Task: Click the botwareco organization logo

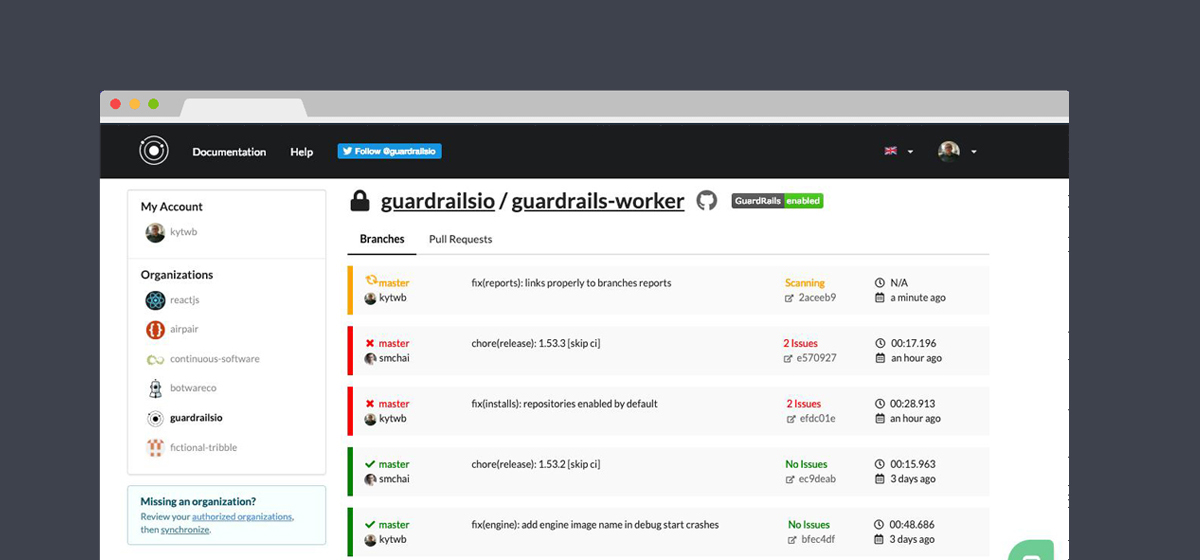Action: click(x=155, y=388)
